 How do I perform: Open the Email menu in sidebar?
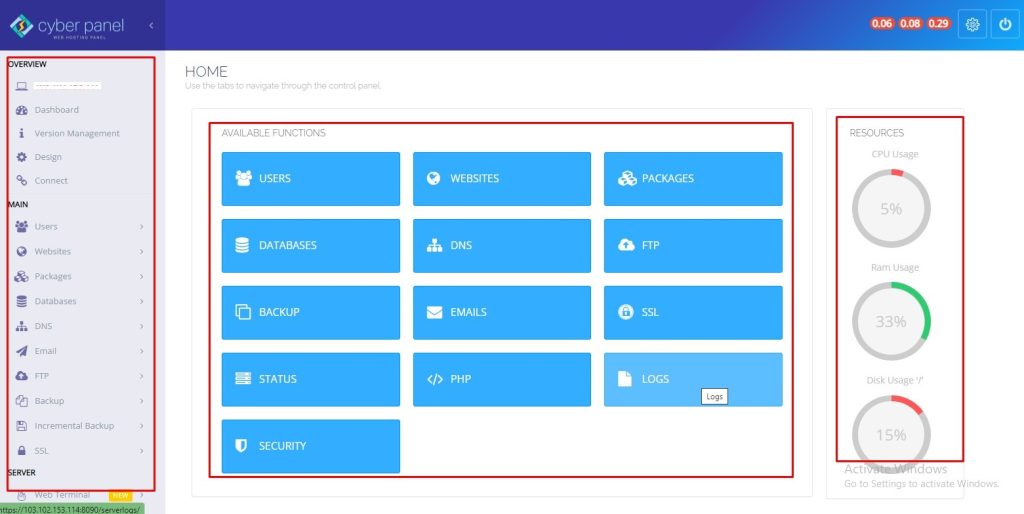45,351
